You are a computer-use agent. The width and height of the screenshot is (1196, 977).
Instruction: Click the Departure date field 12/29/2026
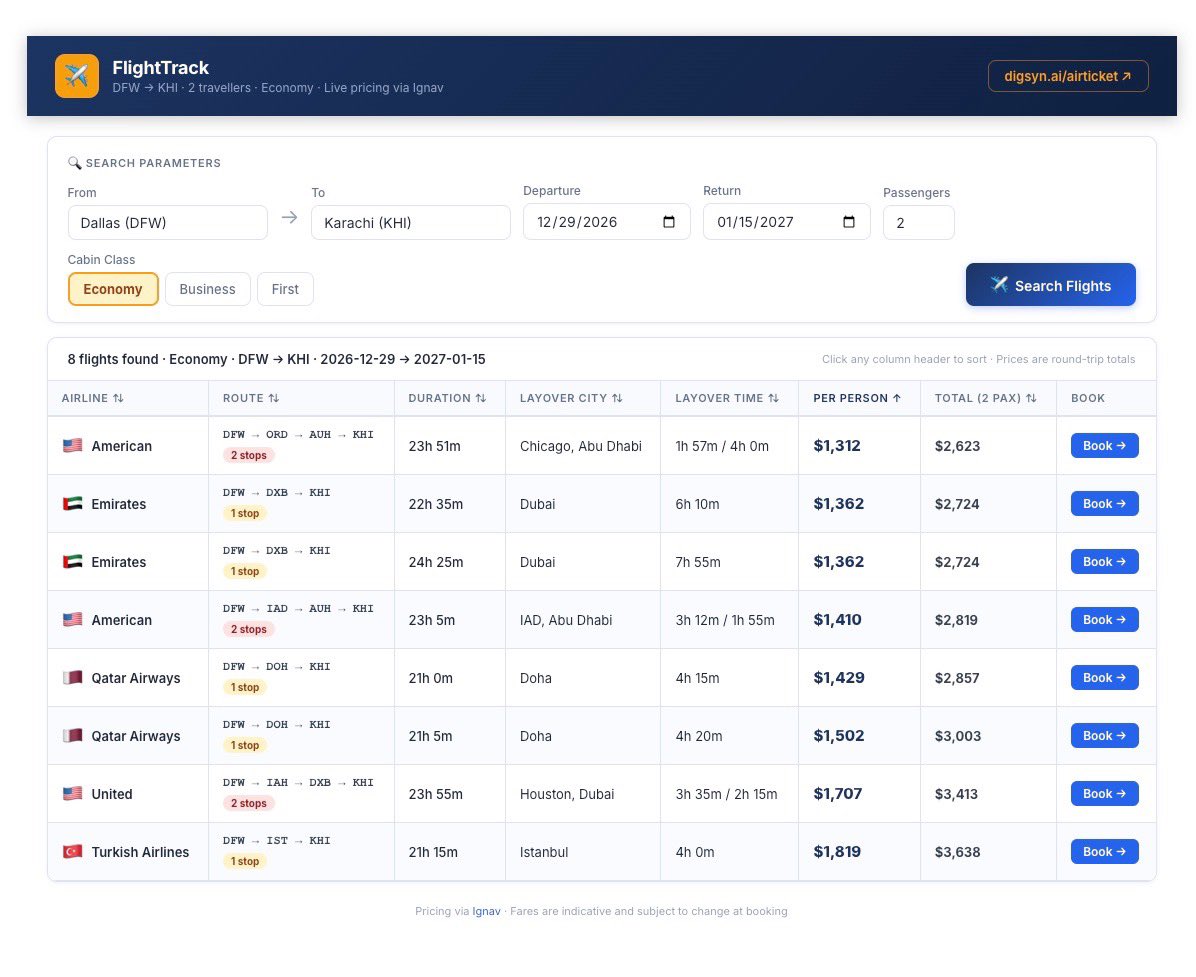[x=606, y=222]
